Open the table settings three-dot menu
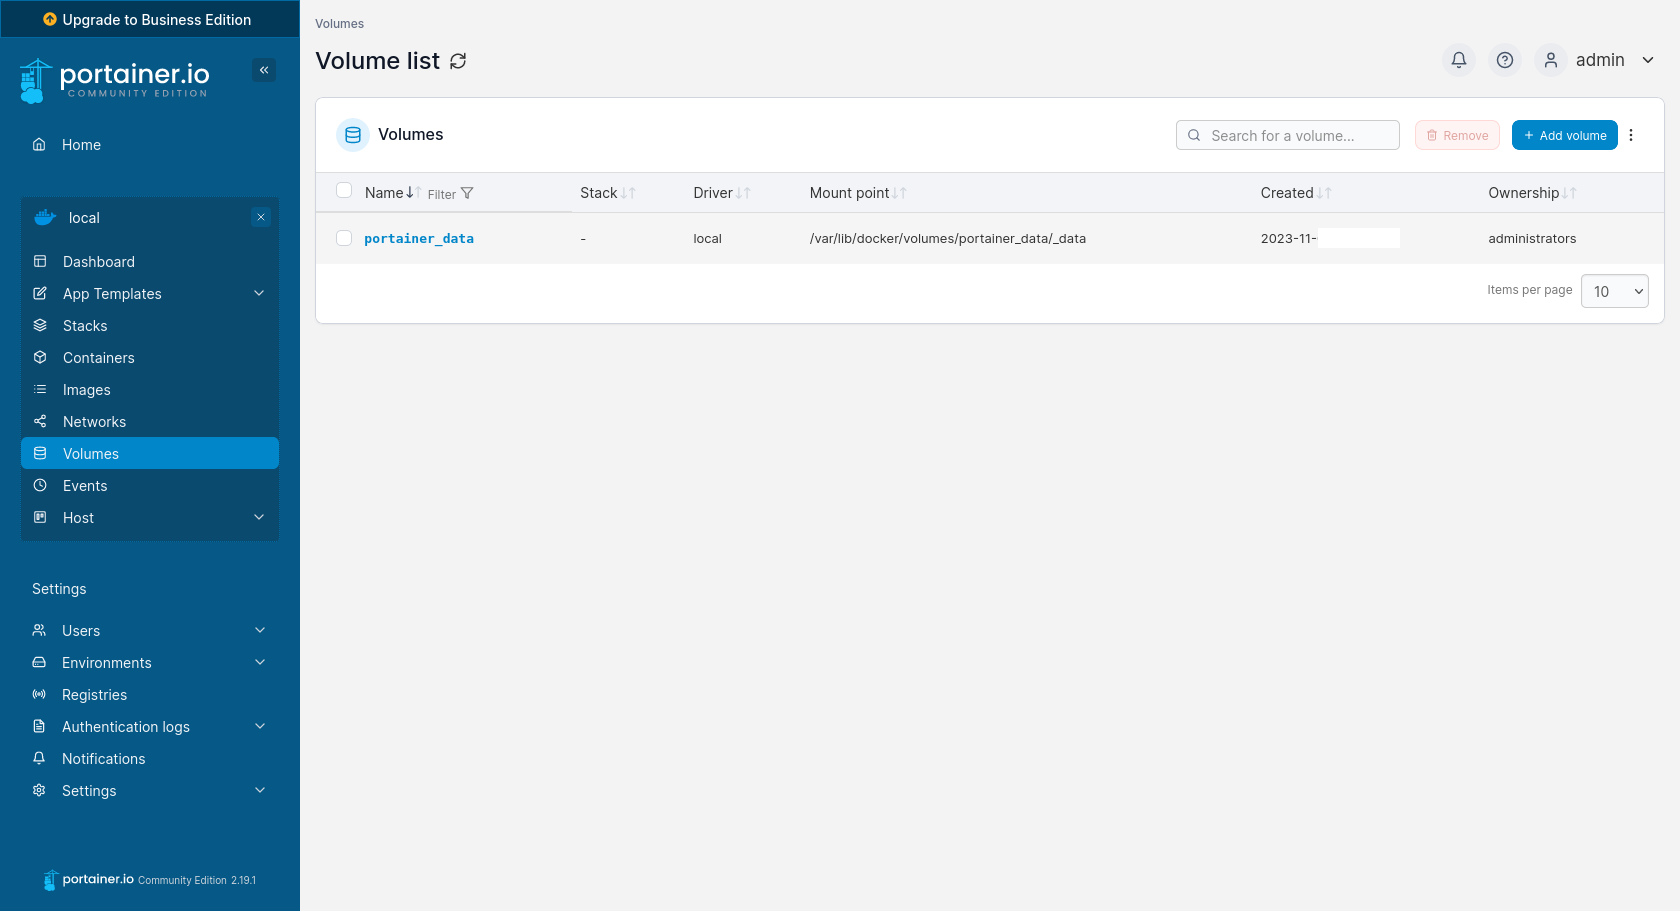This screenshot has height=911, width=1680. (1631, 135)
